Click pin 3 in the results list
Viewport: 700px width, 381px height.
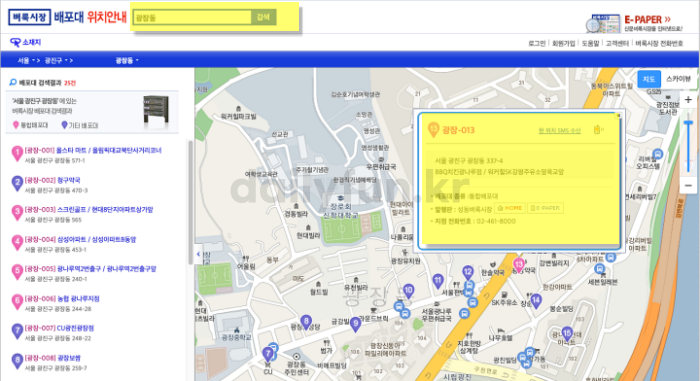17,213
